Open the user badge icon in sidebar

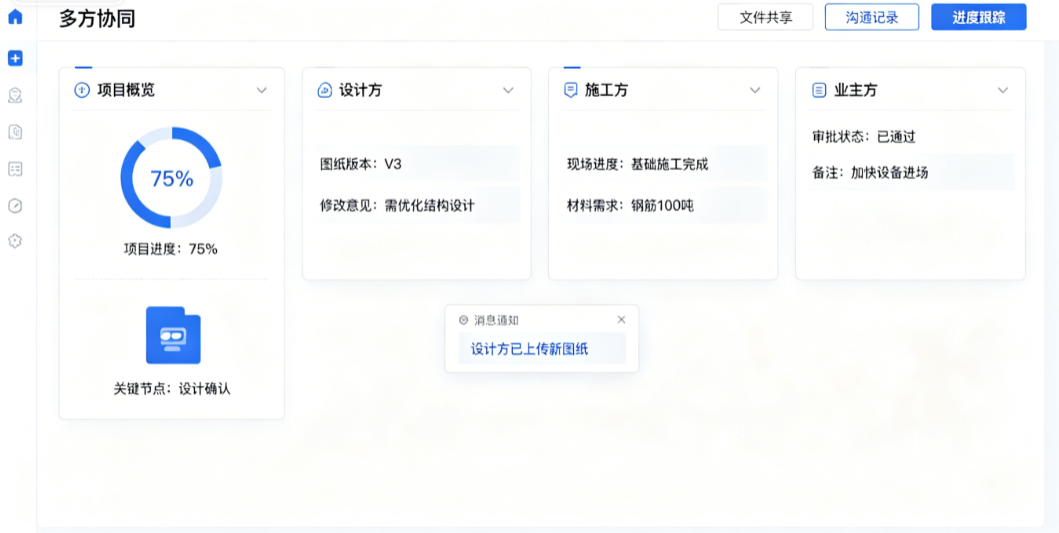click(x=15, y=95)
